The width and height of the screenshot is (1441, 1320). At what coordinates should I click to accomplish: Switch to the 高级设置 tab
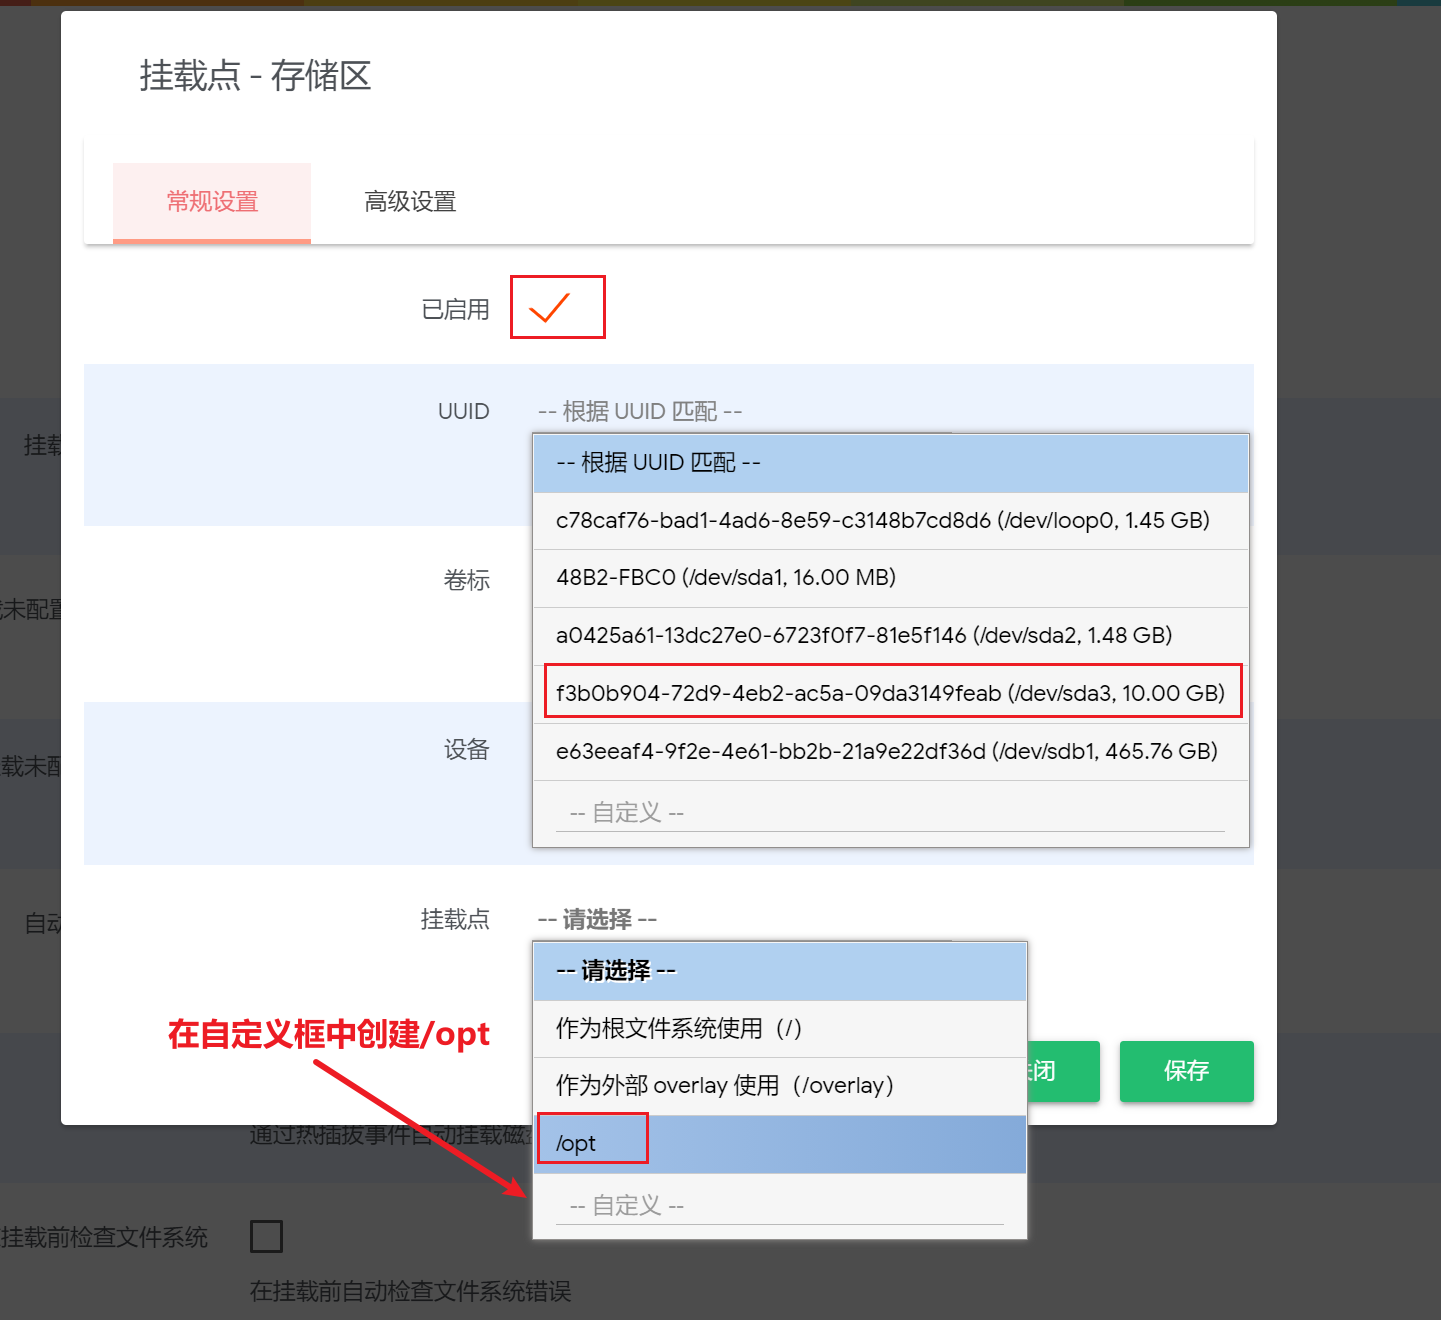click(x=410, y=202)
